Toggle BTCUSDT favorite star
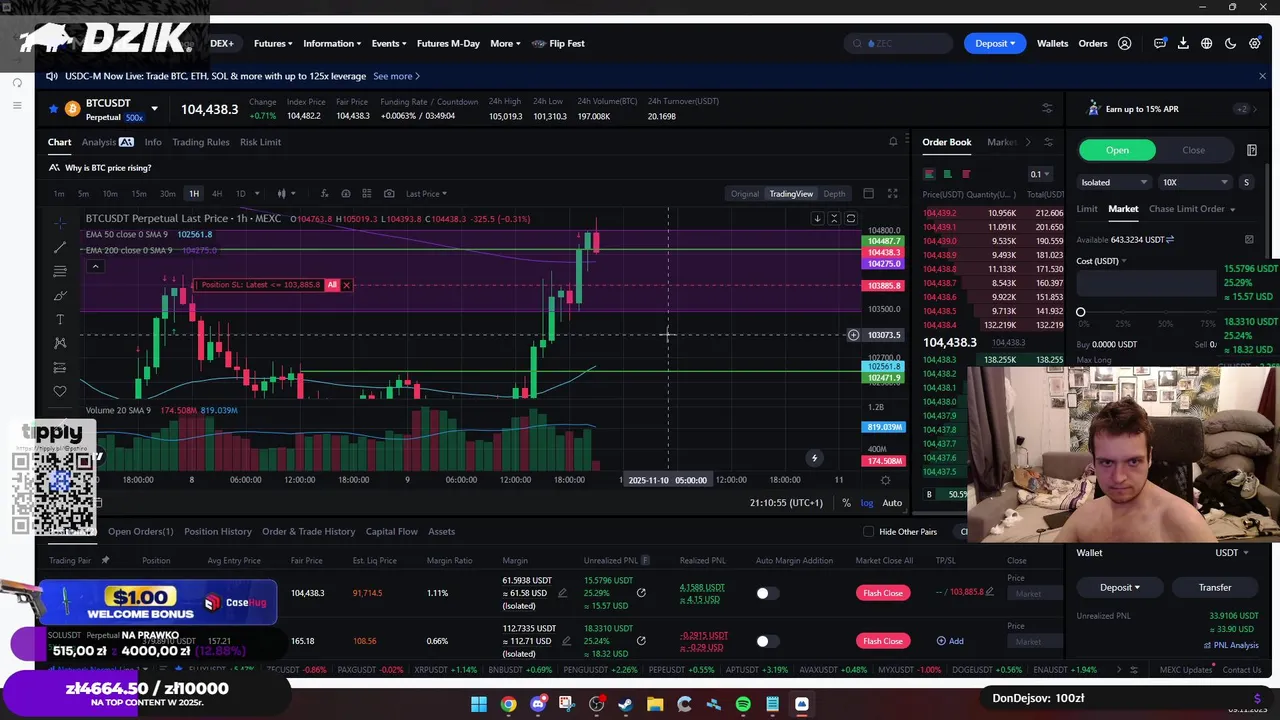The image size is (1280, 720). tap(54, 108)
